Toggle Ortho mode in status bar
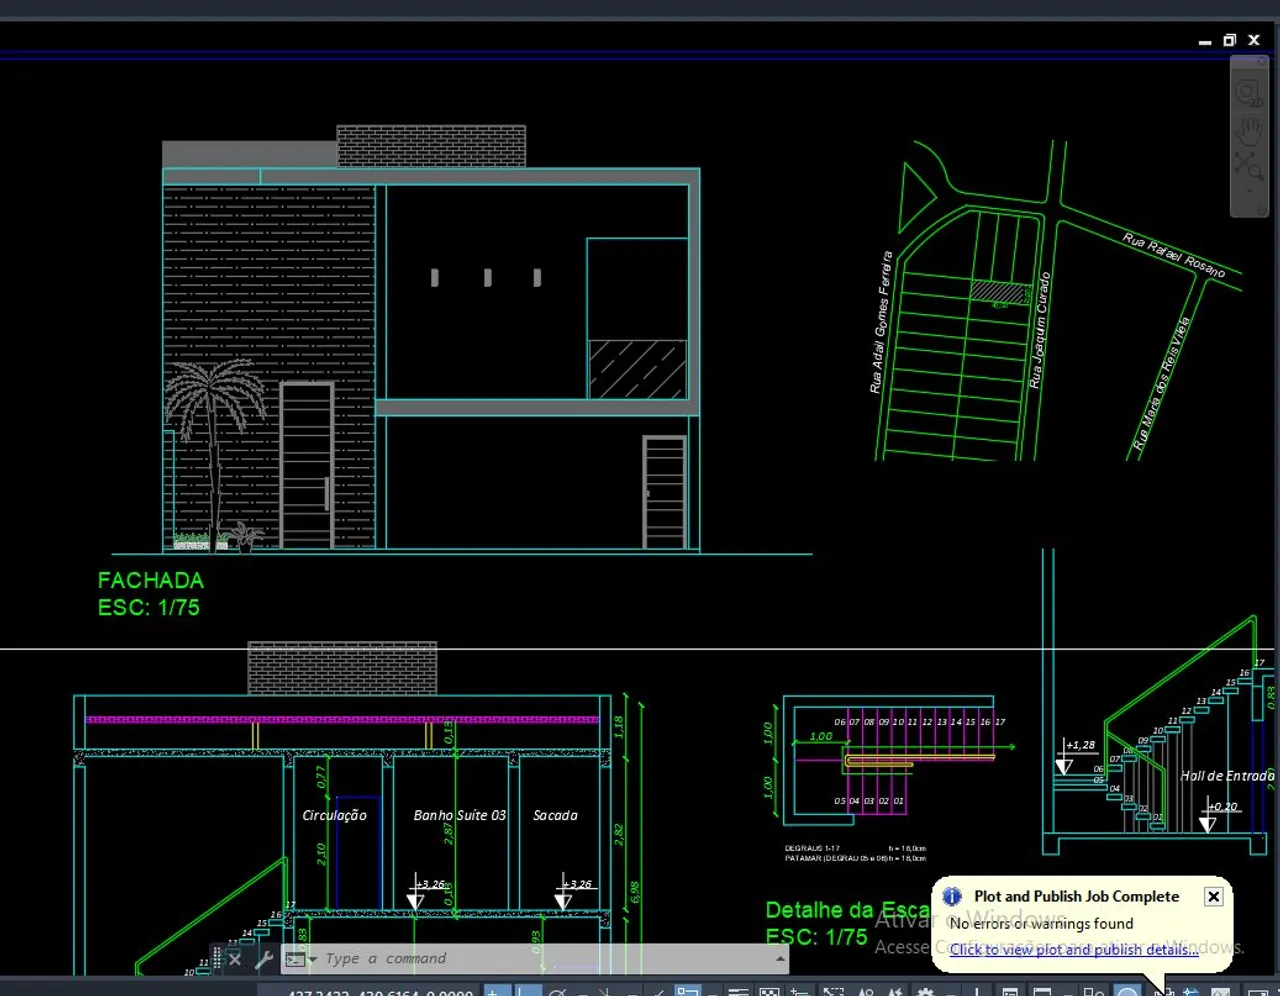This screenshot has height=996, width=1280. point(528,992)
